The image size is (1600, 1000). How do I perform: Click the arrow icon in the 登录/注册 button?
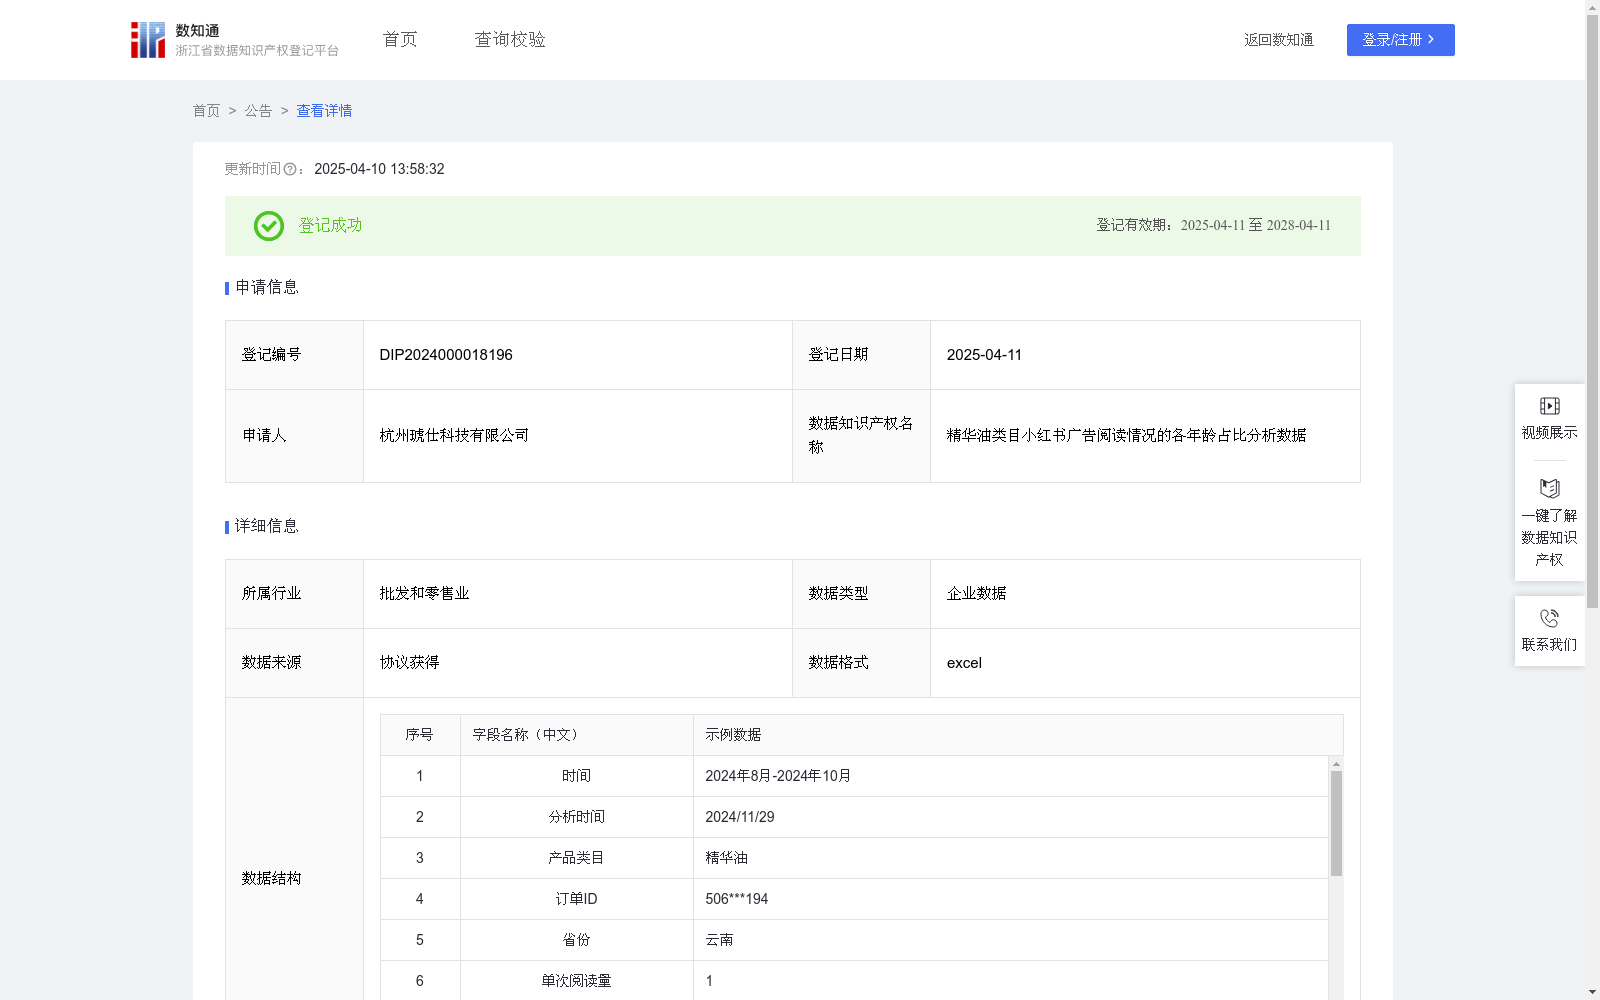pos(1431,40)
